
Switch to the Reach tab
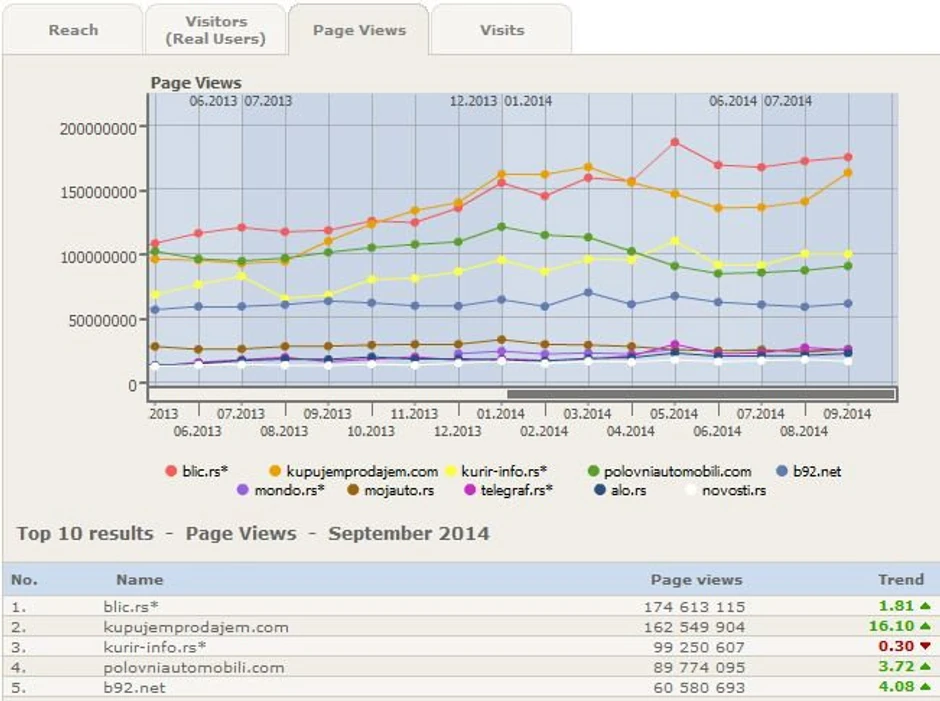[72, 30]
